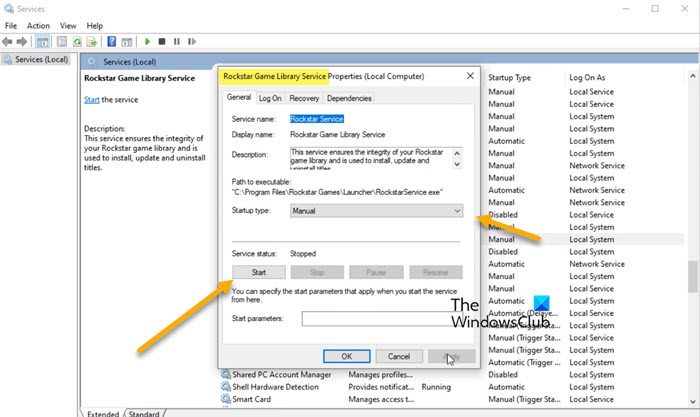Toggle the Show/Hide Action Pane toolbar icon
The width and height of the screenshot is (700, 417).
(127, 42)
